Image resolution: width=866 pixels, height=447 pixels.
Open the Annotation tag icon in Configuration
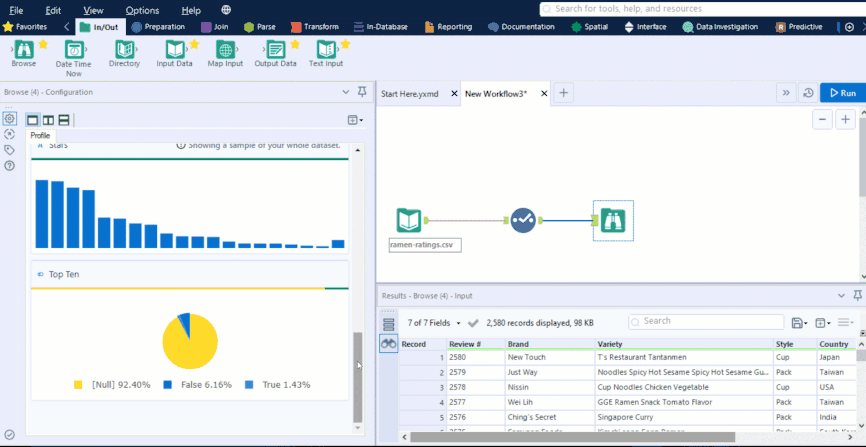click(x=9, y=150)
